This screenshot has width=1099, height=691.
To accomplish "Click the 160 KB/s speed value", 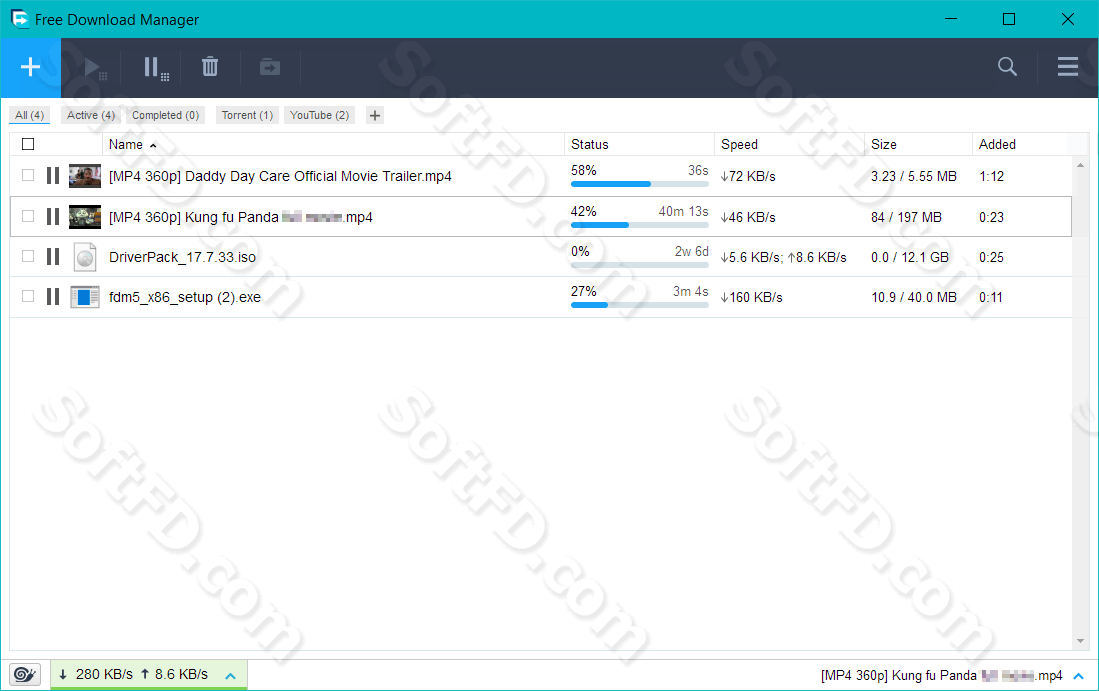I will (751, 297).
